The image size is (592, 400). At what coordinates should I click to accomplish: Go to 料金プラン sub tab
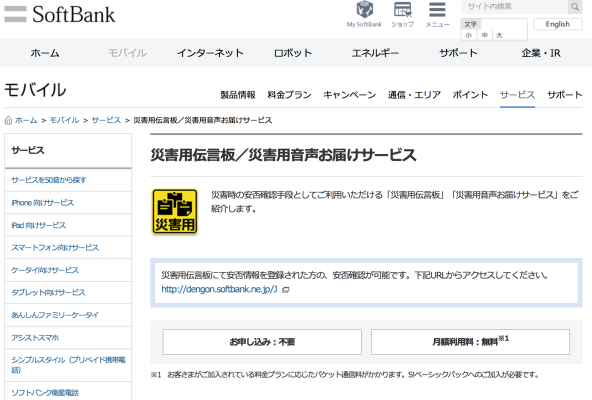289,95
